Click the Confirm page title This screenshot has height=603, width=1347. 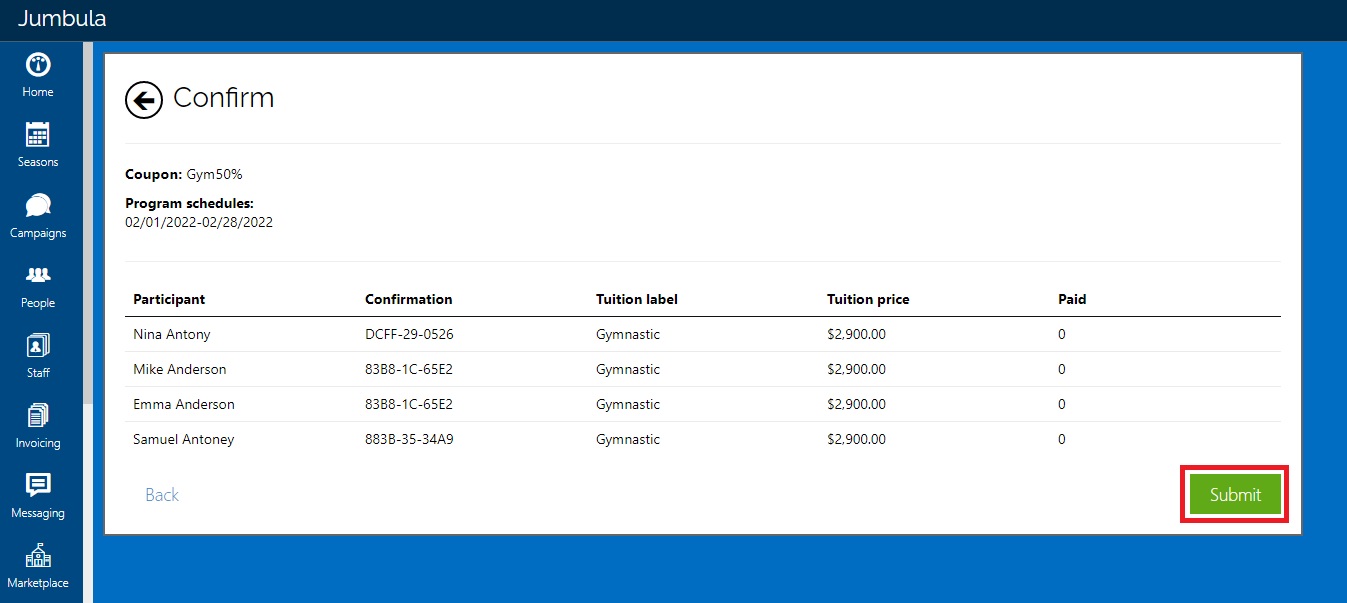click(x=223, y=98)
